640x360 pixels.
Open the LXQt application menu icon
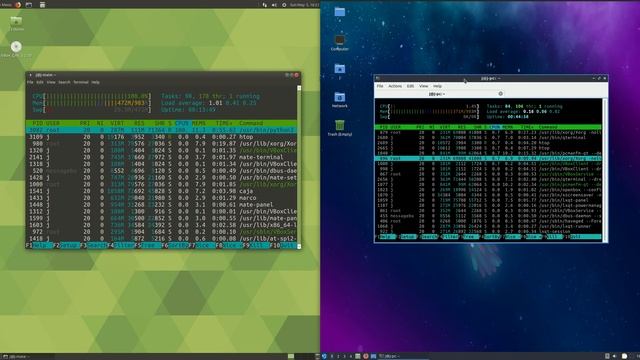pos(324,356)
